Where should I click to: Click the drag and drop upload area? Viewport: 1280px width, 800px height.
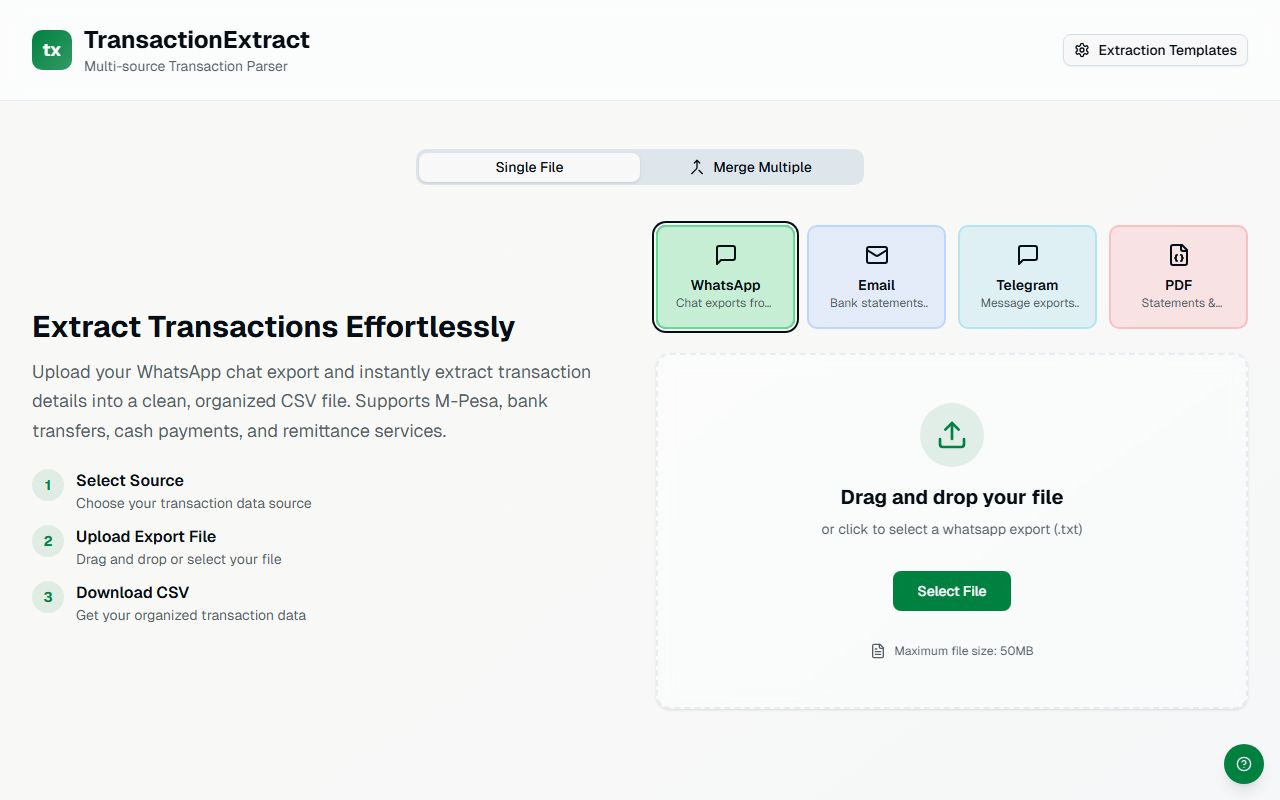(x=951, y=530)
